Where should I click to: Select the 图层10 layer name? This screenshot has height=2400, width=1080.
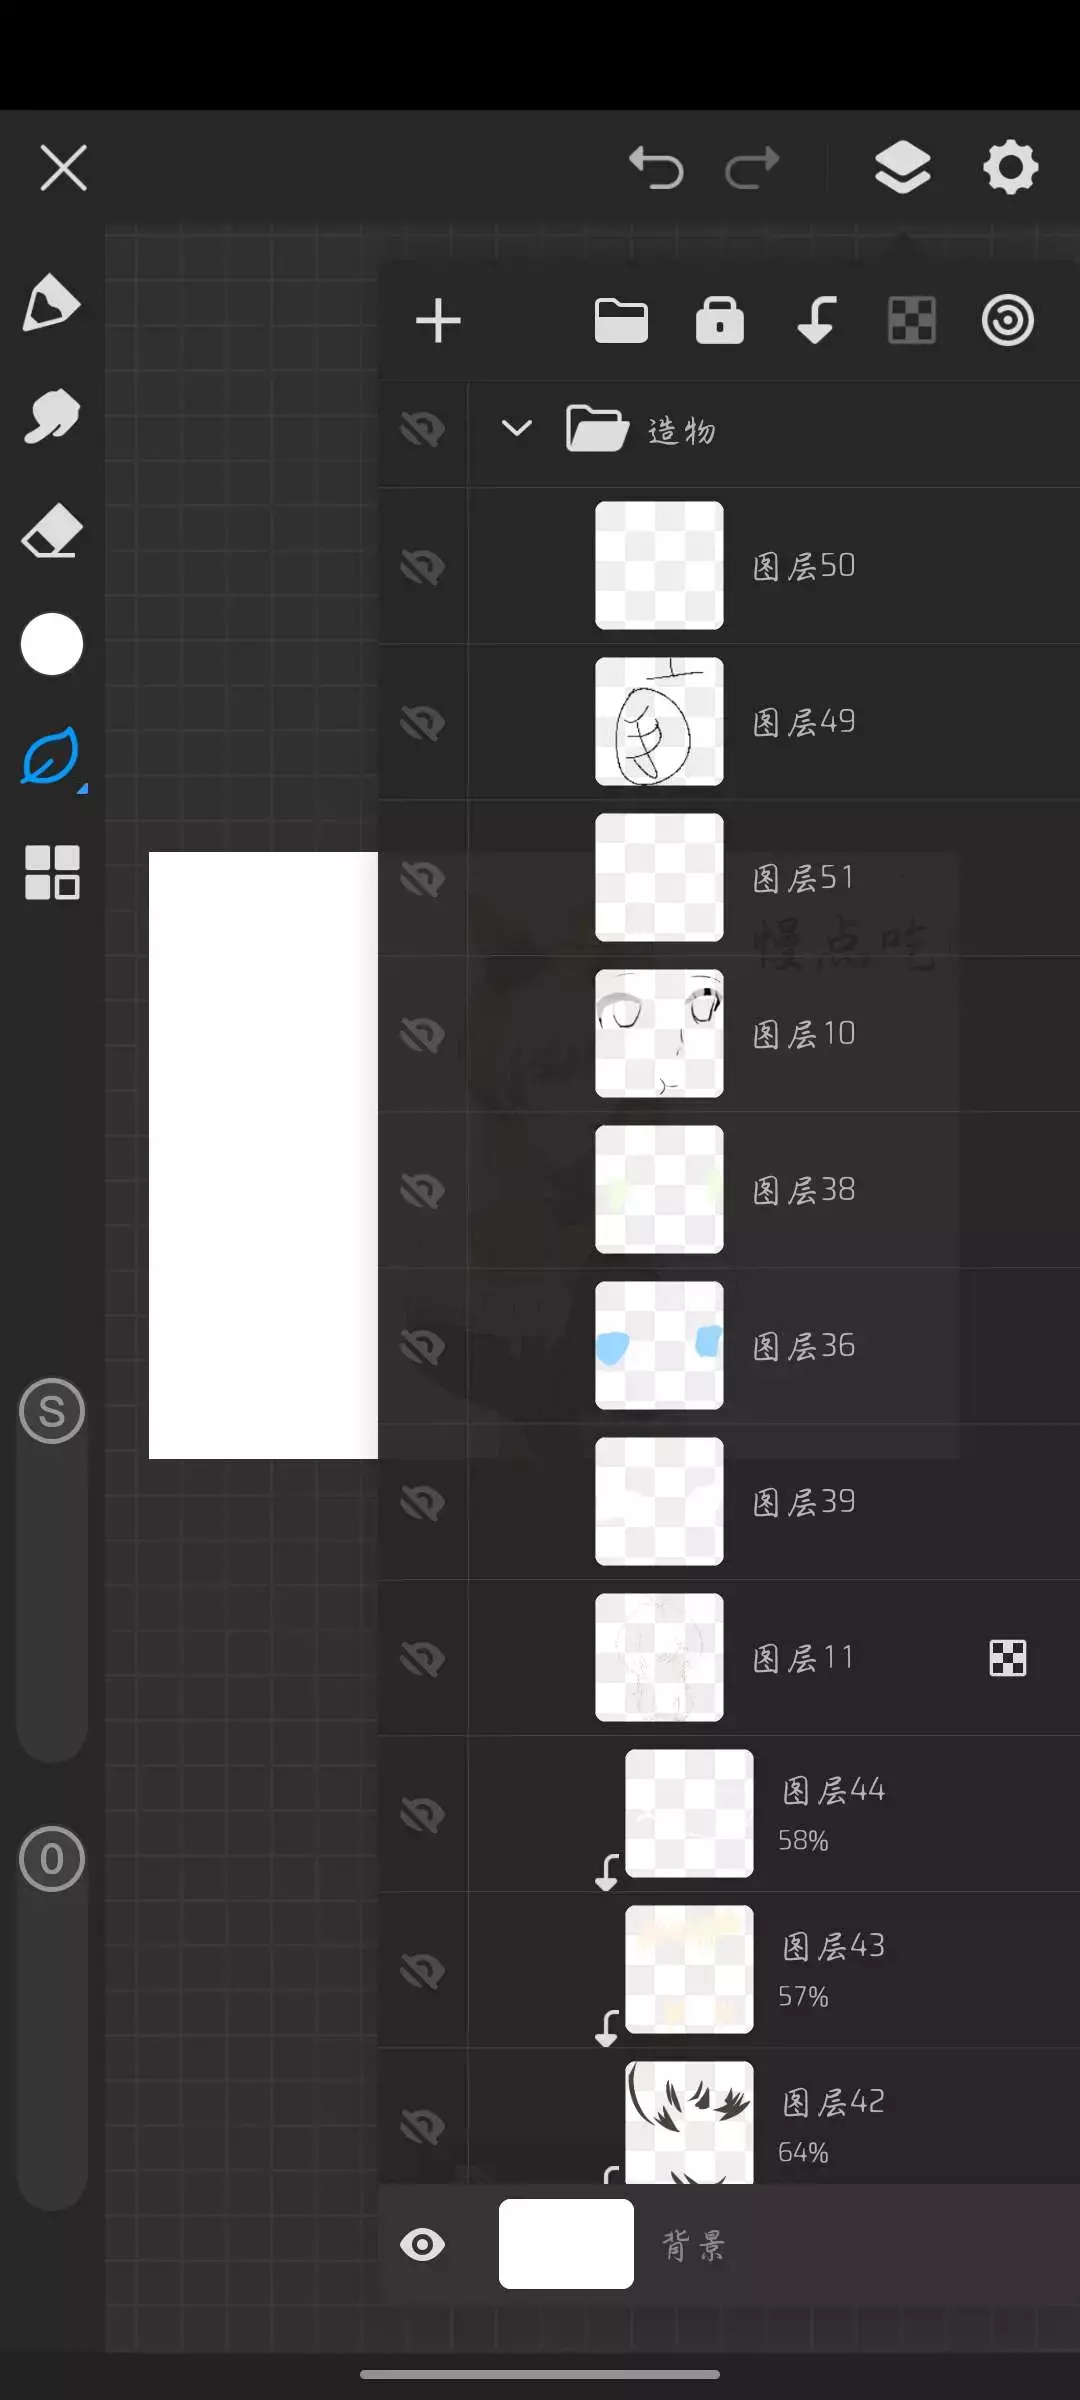(x=804, y=1034)
